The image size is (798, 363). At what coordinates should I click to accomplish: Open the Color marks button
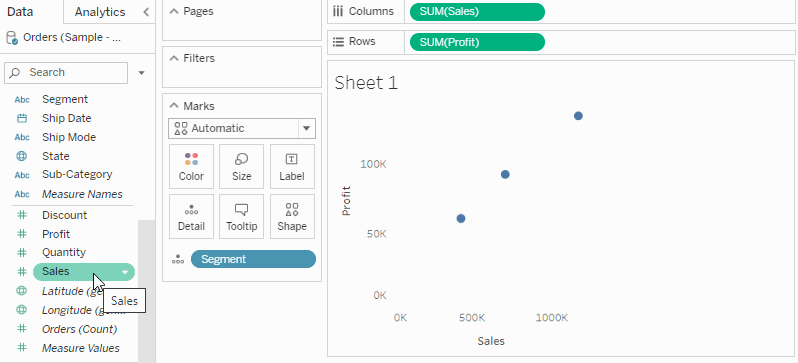(191, 166)
